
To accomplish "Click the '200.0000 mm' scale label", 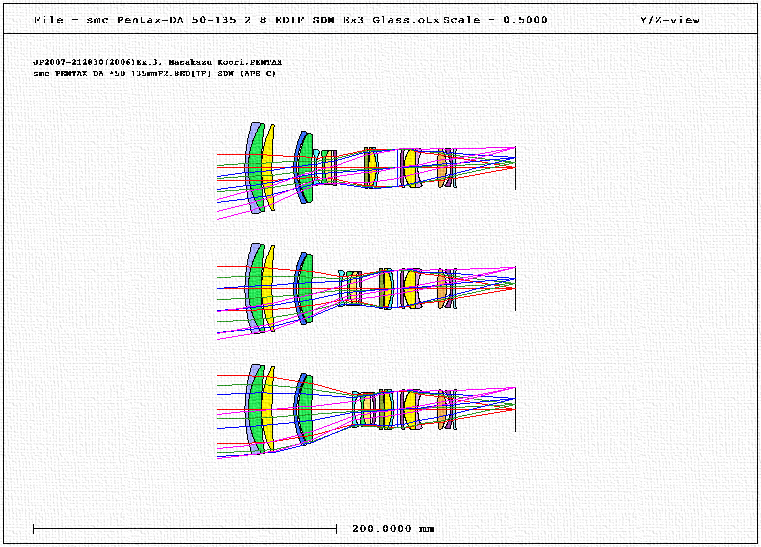I will [x=393, y=529].
